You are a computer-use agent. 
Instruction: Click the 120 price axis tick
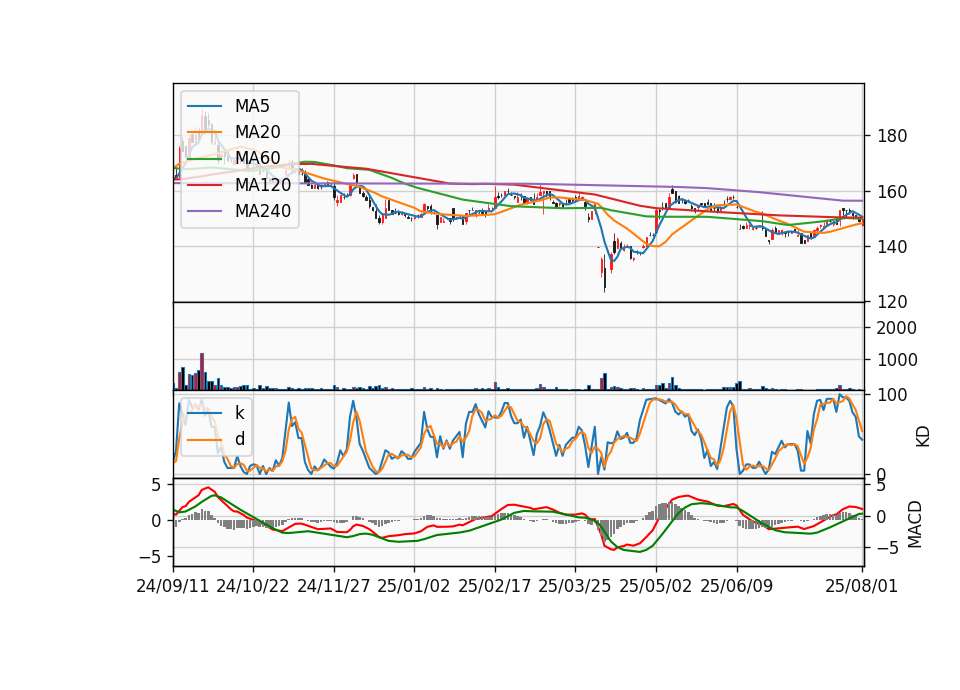tap(892, 302)
